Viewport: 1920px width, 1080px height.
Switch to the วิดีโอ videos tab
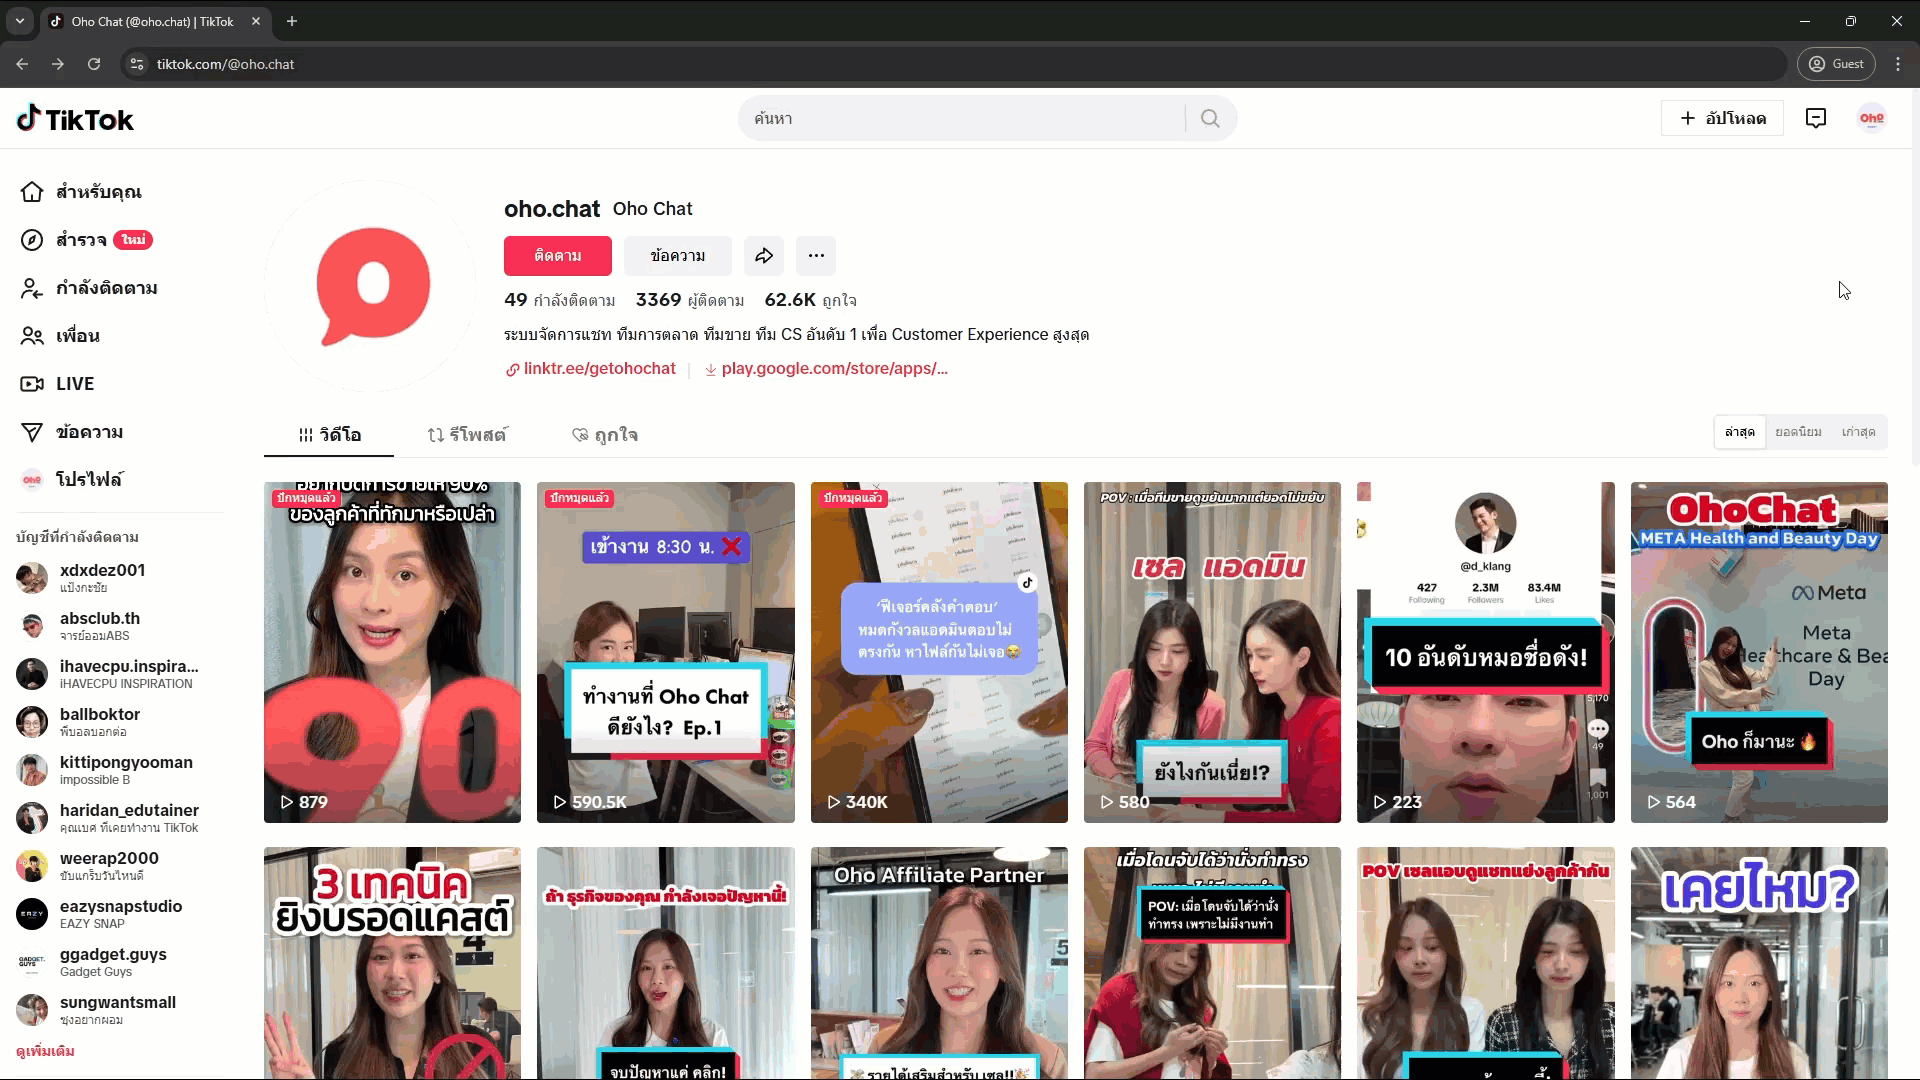tap(329, 435)
